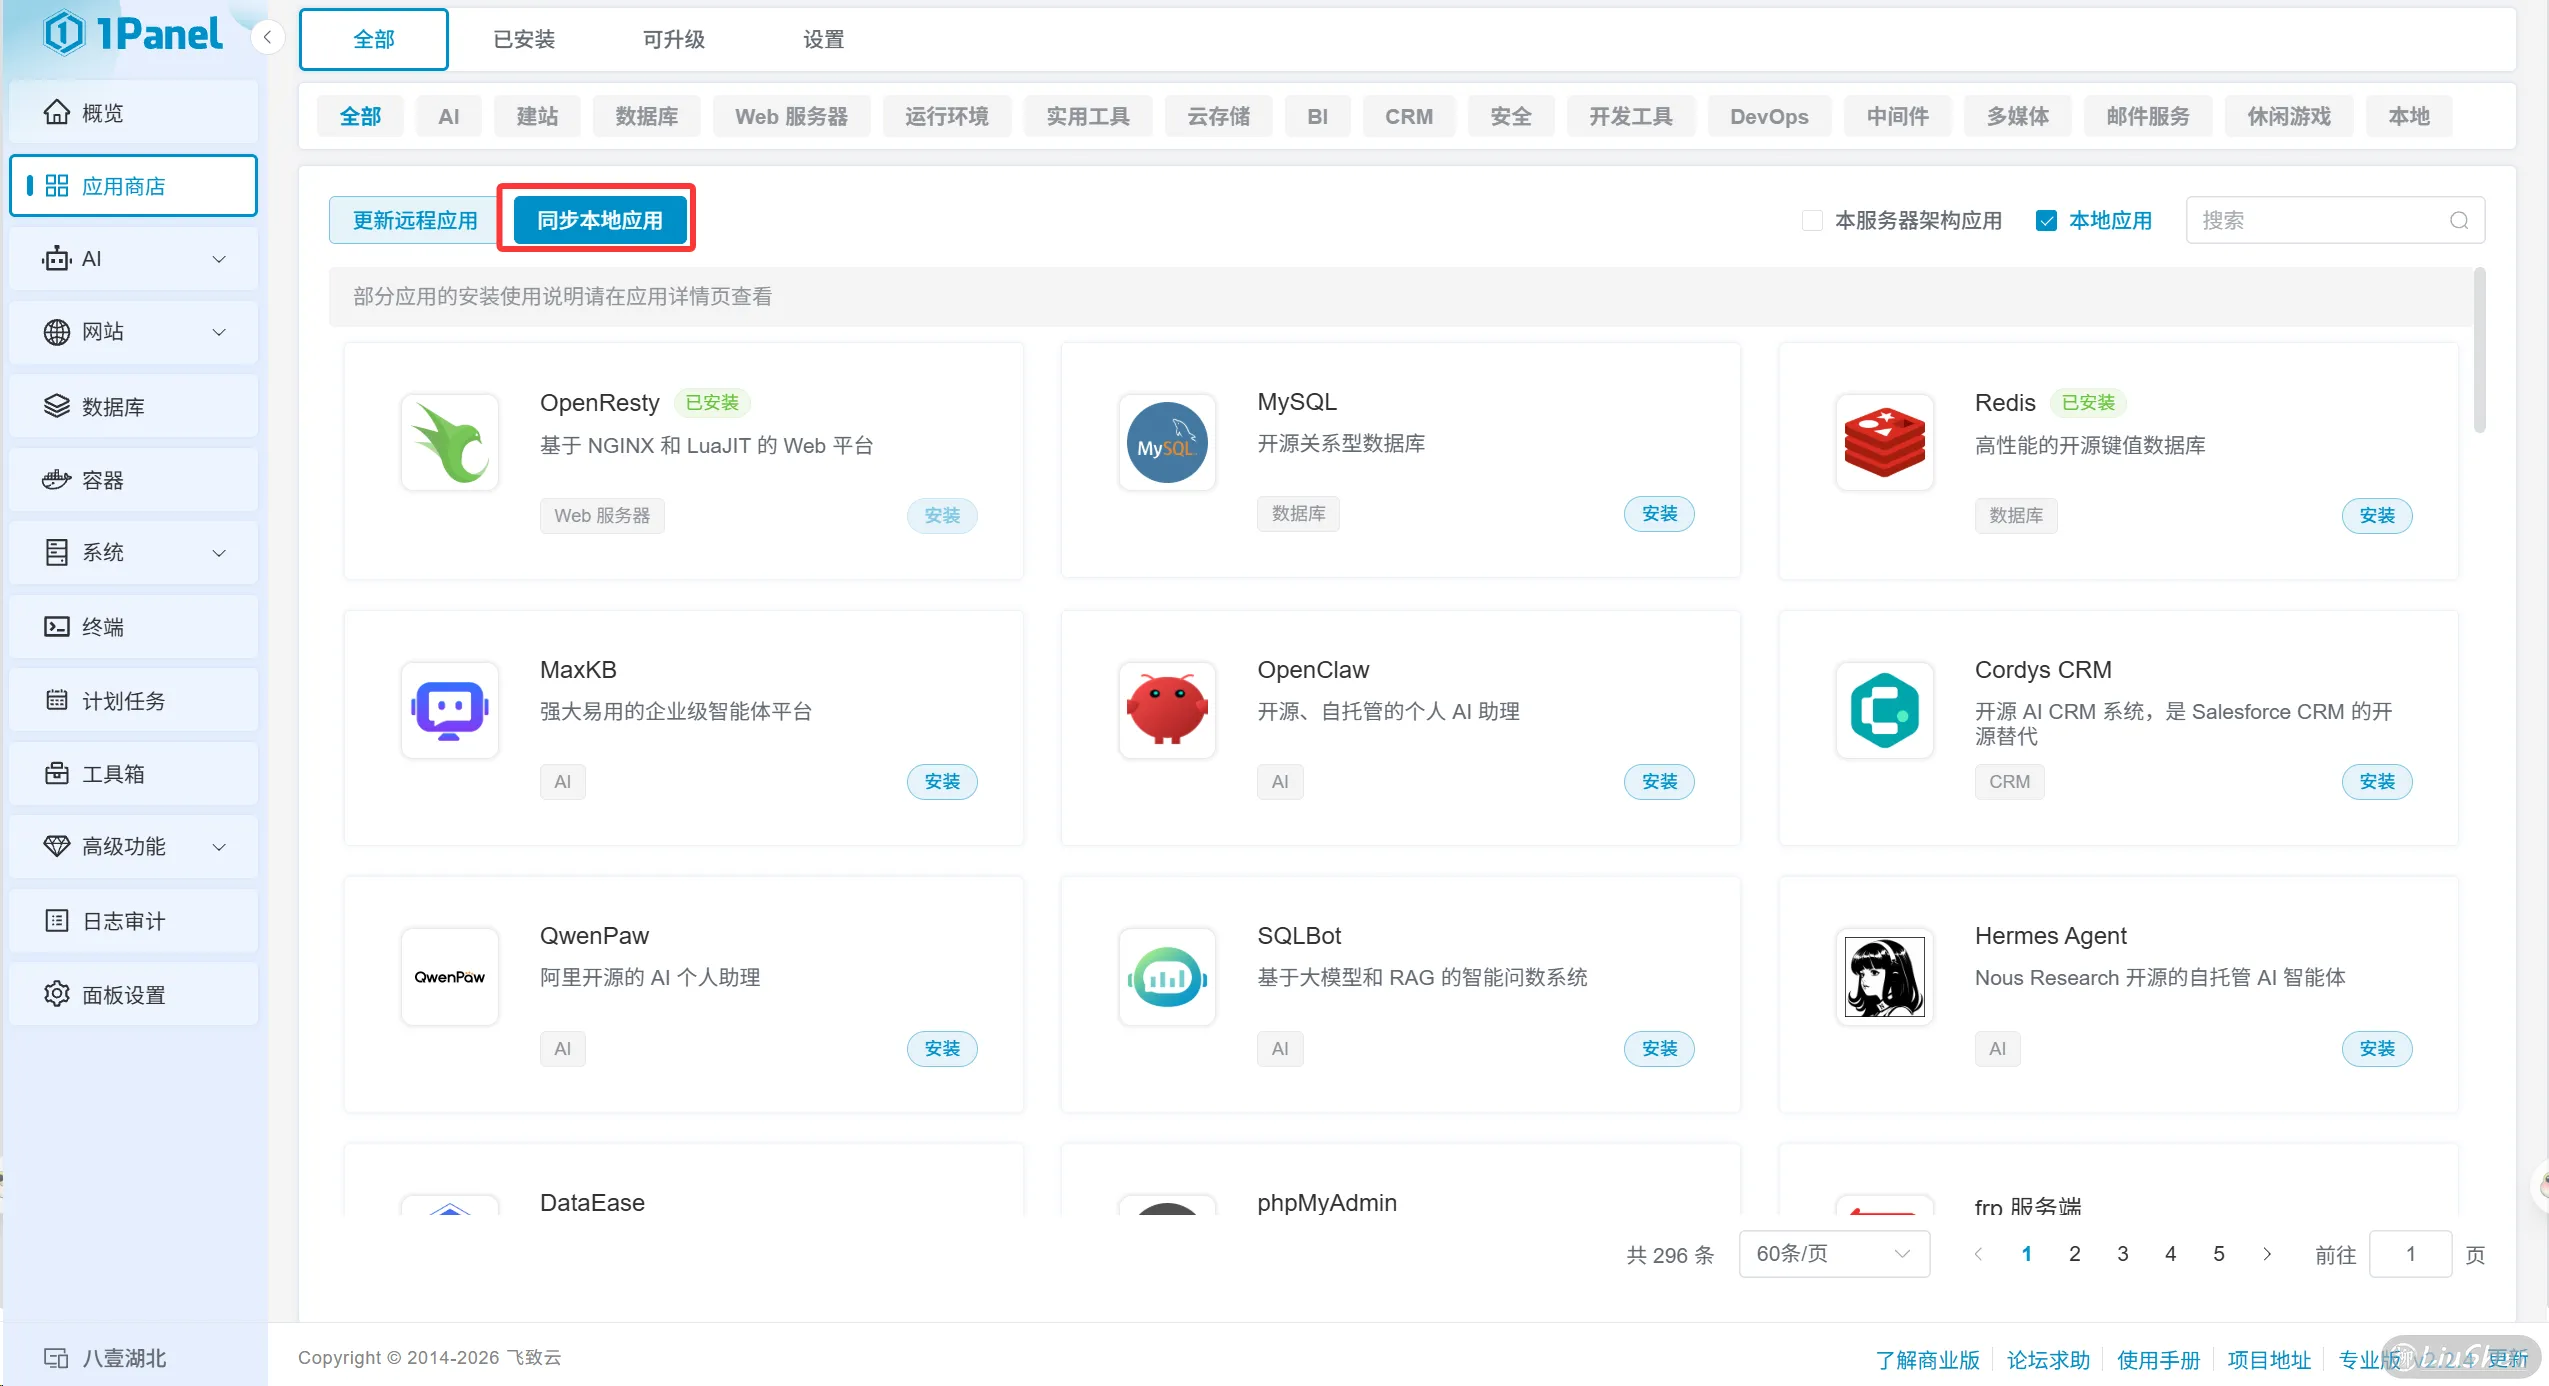Click the 系统 server icon
Viewport: 2549px width, 1386px height.
(57, 552)
